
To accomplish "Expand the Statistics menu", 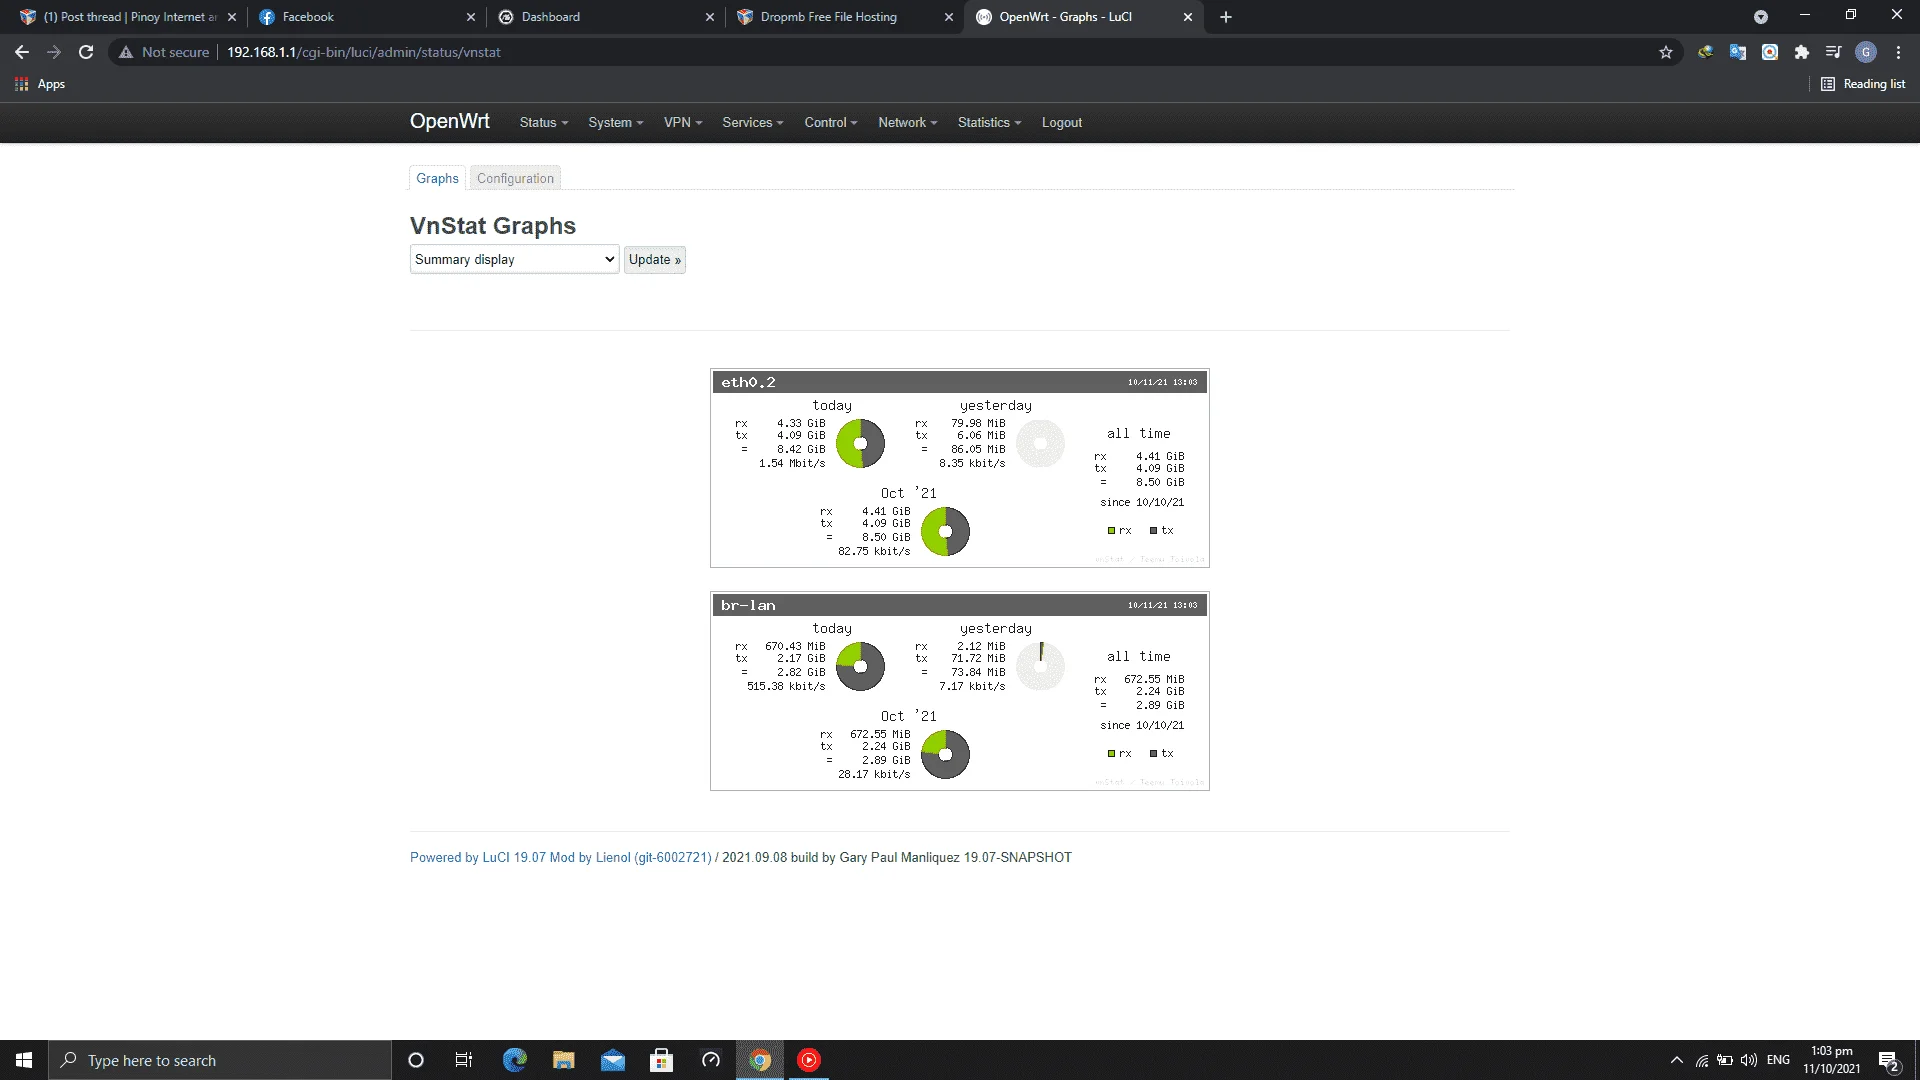I will click(990, 122).
